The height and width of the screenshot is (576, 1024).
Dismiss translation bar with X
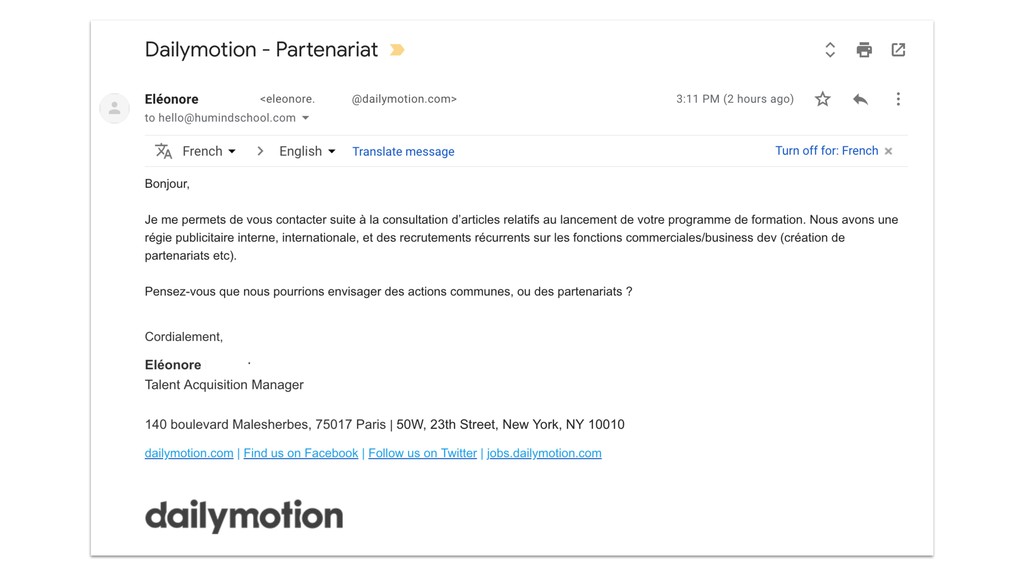888,151
